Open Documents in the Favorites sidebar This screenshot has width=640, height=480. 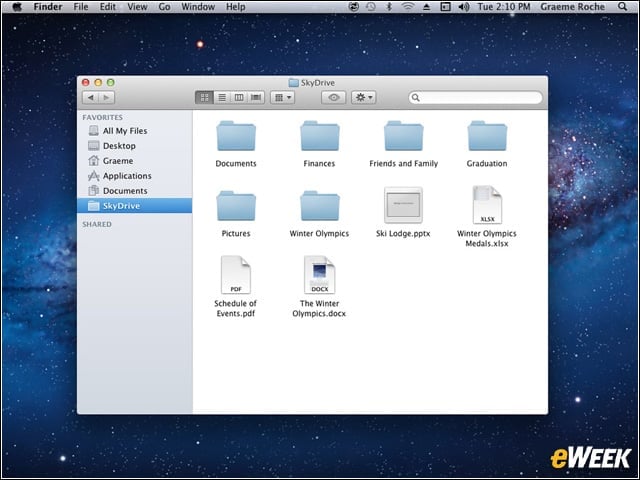[x=135, y=191]
